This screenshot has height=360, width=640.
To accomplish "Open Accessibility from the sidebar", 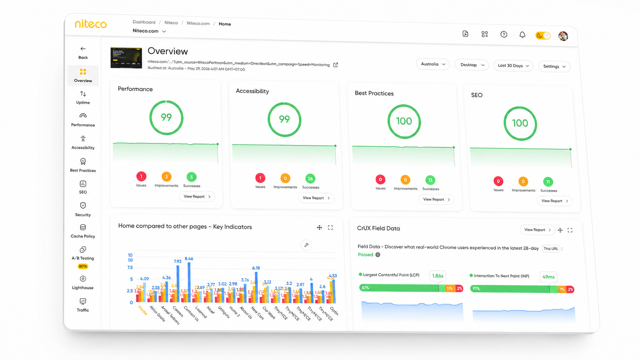I will coord(83,142).
